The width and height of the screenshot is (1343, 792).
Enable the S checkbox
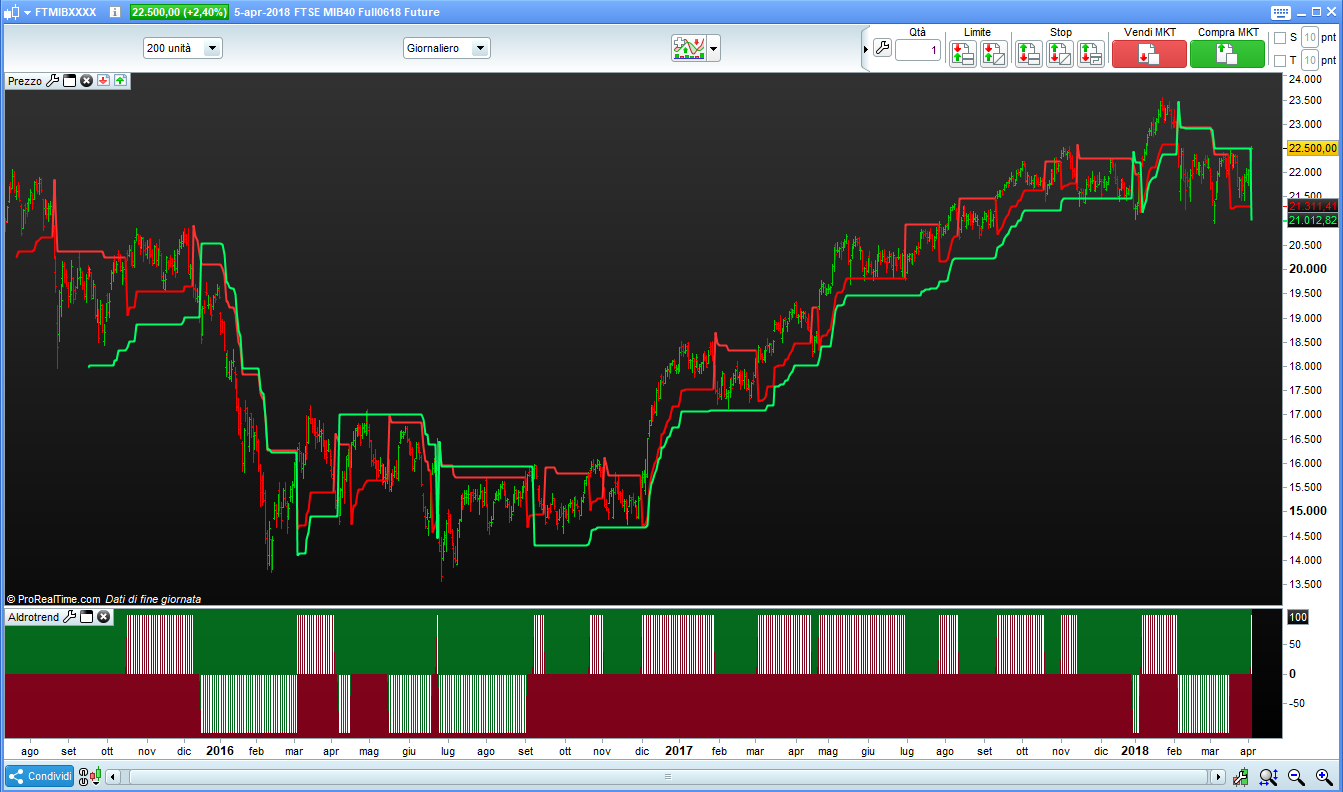click(1279, 38)
